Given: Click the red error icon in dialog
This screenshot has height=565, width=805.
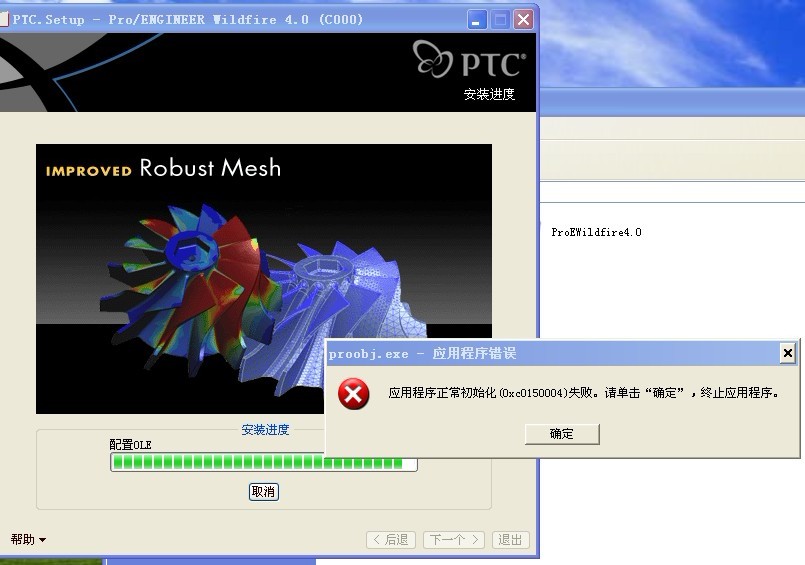Looking at the screenshot, I should [353, 394].
